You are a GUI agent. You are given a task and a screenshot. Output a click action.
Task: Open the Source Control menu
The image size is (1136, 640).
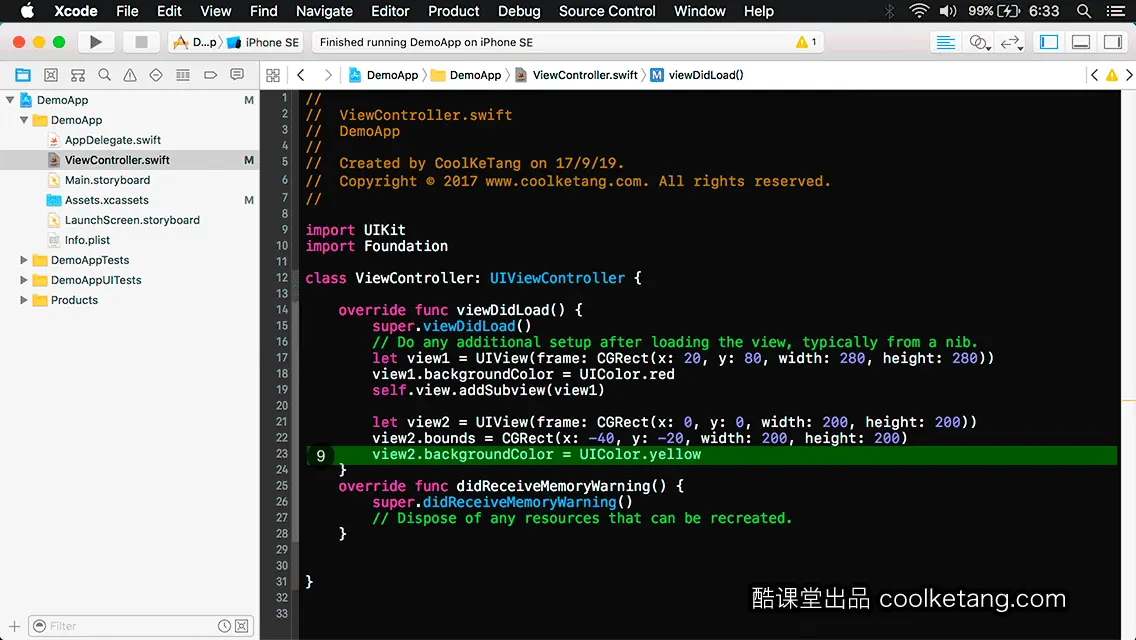coord(607,11)
